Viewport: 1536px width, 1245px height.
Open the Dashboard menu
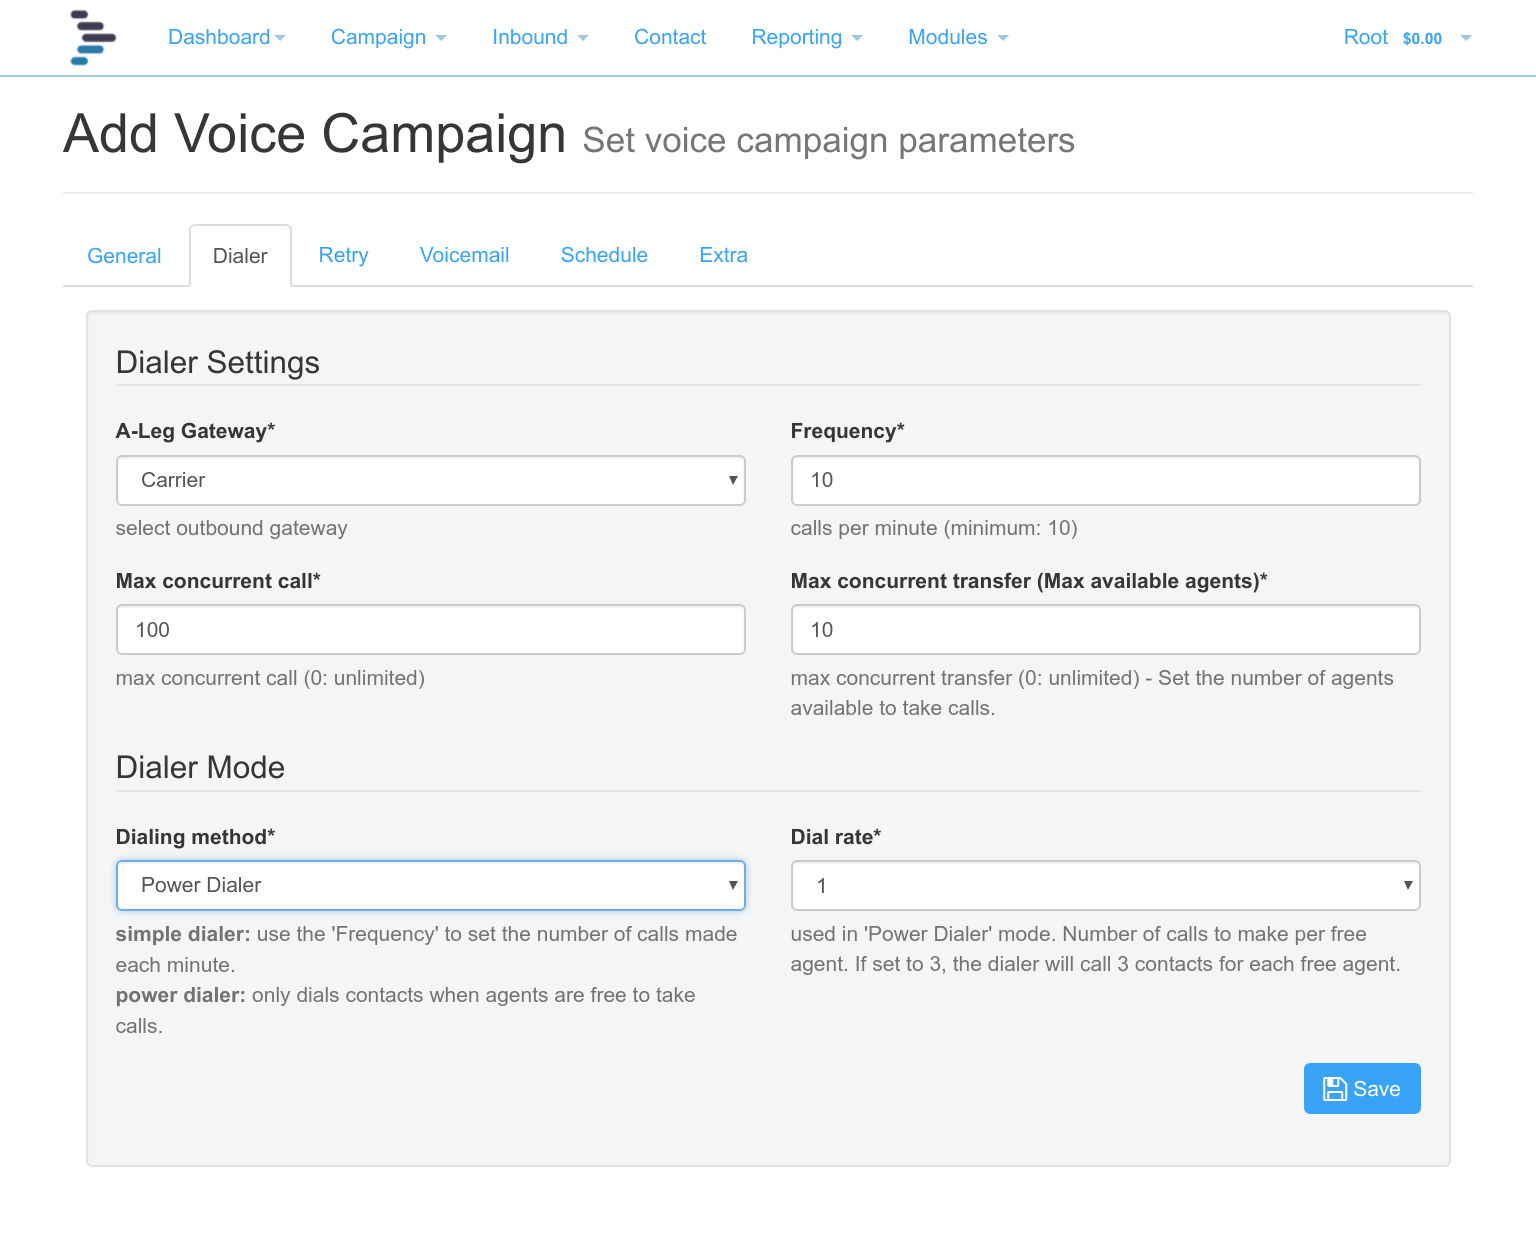coord(225,37)
